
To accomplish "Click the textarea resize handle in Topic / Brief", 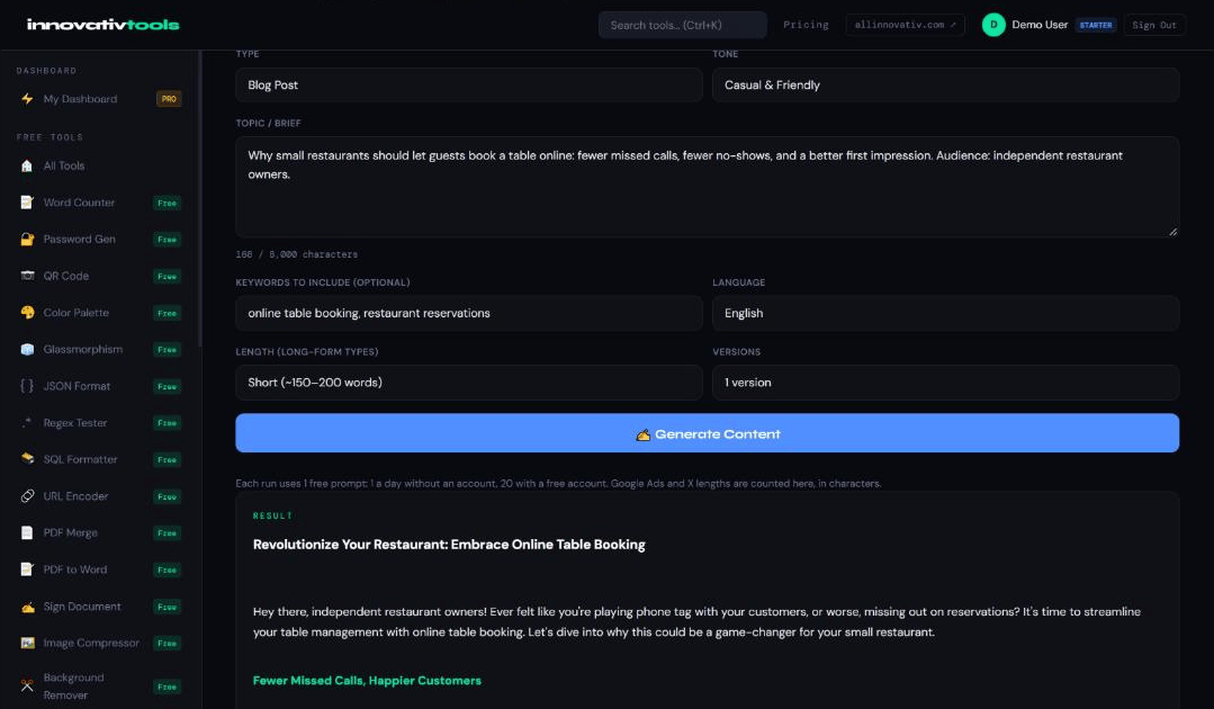I will pyautogui.click(x=1172, y=231).
